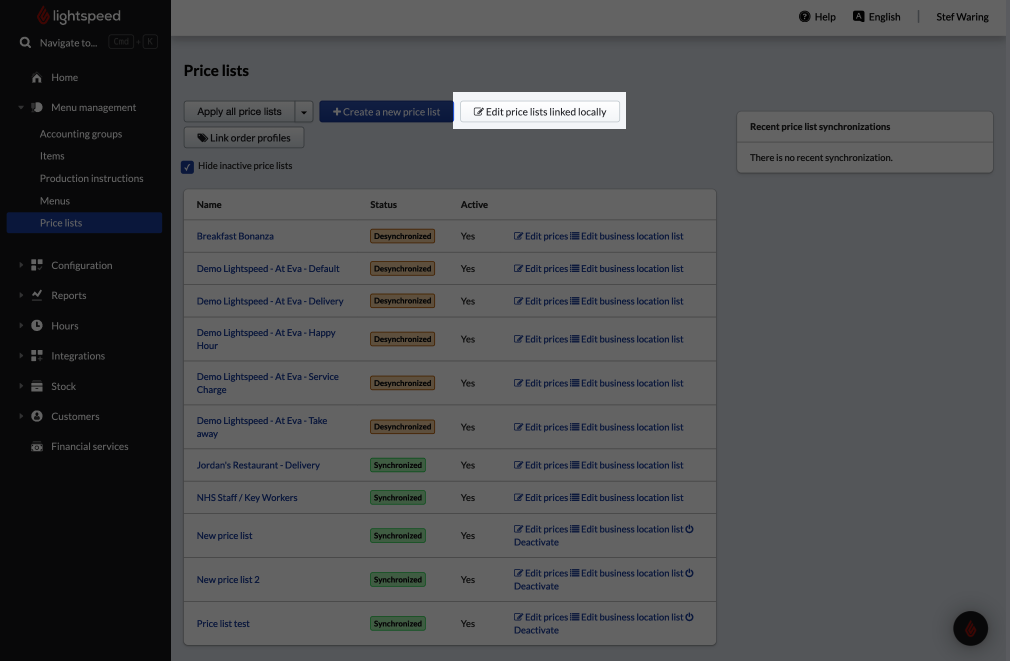The width and height of the screenshot is (1010, 661).
Task: Click the Financial services icon
Action: [37, 446]
